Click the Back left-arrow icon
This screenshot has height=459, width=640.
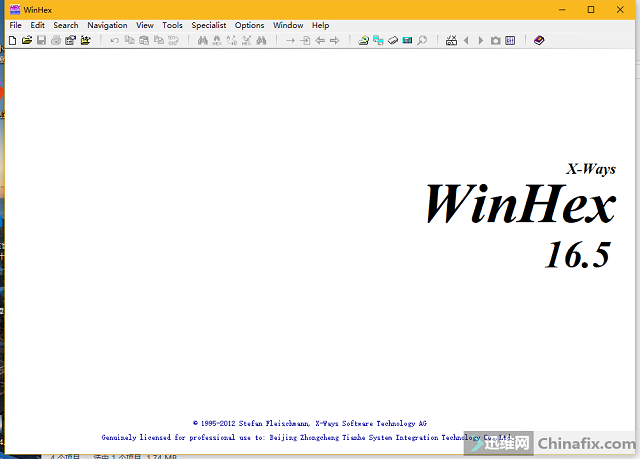(320, 40)
